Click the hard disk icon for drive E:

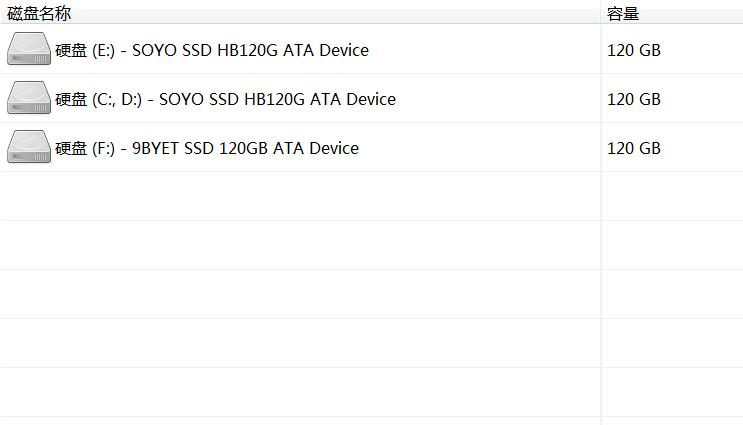click(29, 48)
